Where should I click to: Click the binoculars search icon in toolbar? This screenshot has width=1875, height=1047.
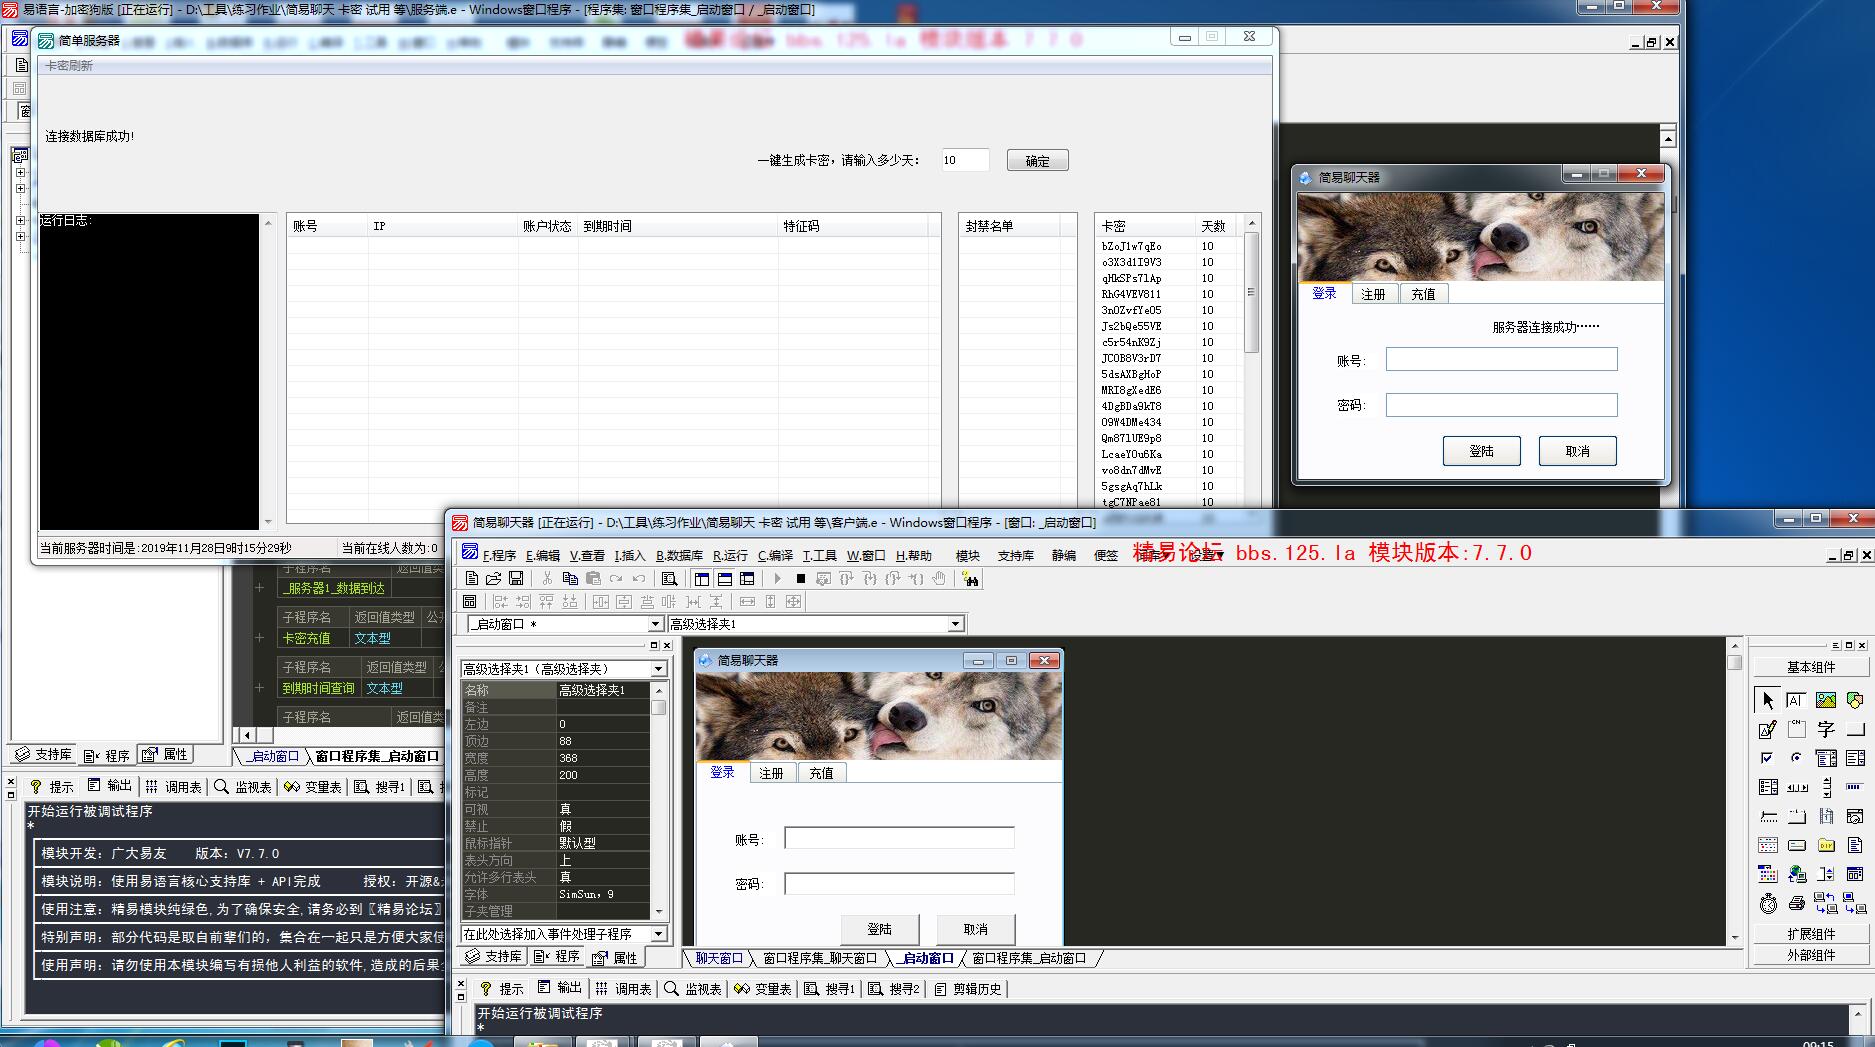click(970, 579)
